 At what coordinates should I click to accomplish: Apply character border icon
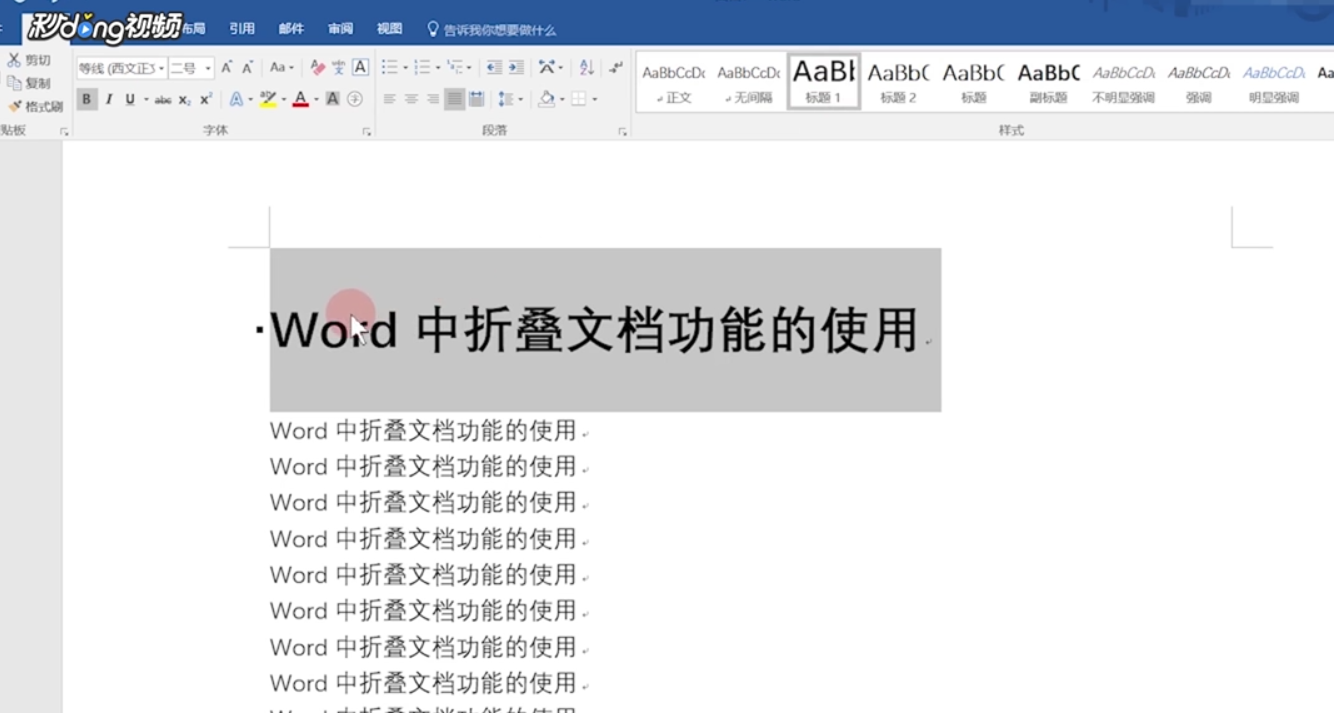click(x=360, y=68)
